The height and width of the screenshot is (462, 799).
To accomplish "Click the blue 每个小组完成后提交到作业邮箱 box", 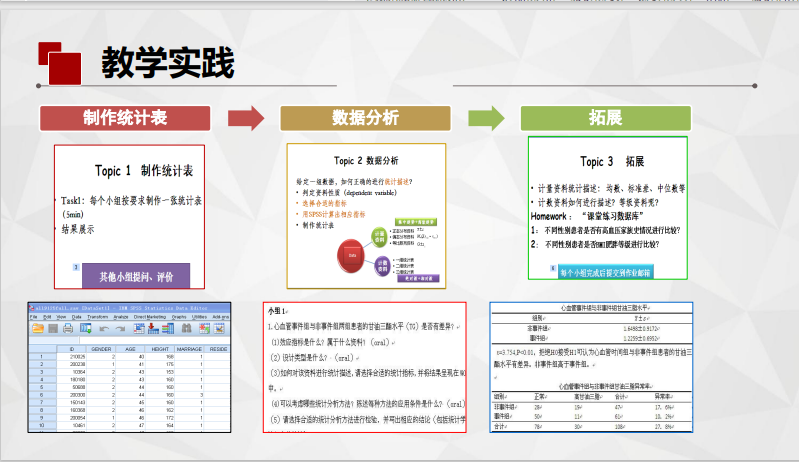I will pos(605,273).
